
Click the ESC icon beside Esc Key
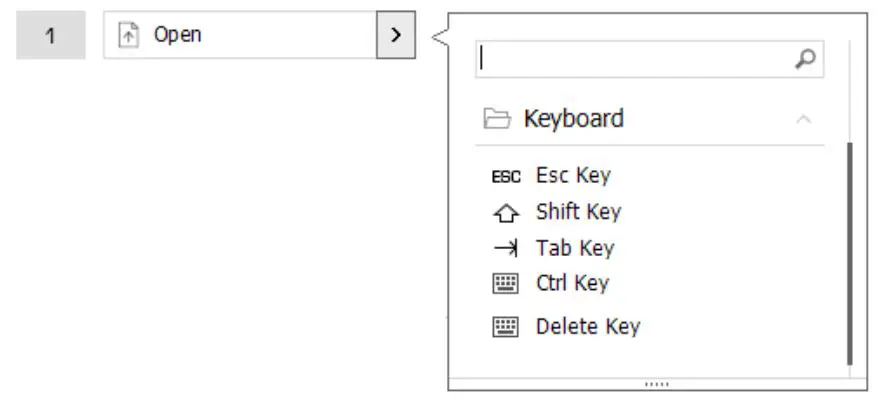[x=506, y=176]
